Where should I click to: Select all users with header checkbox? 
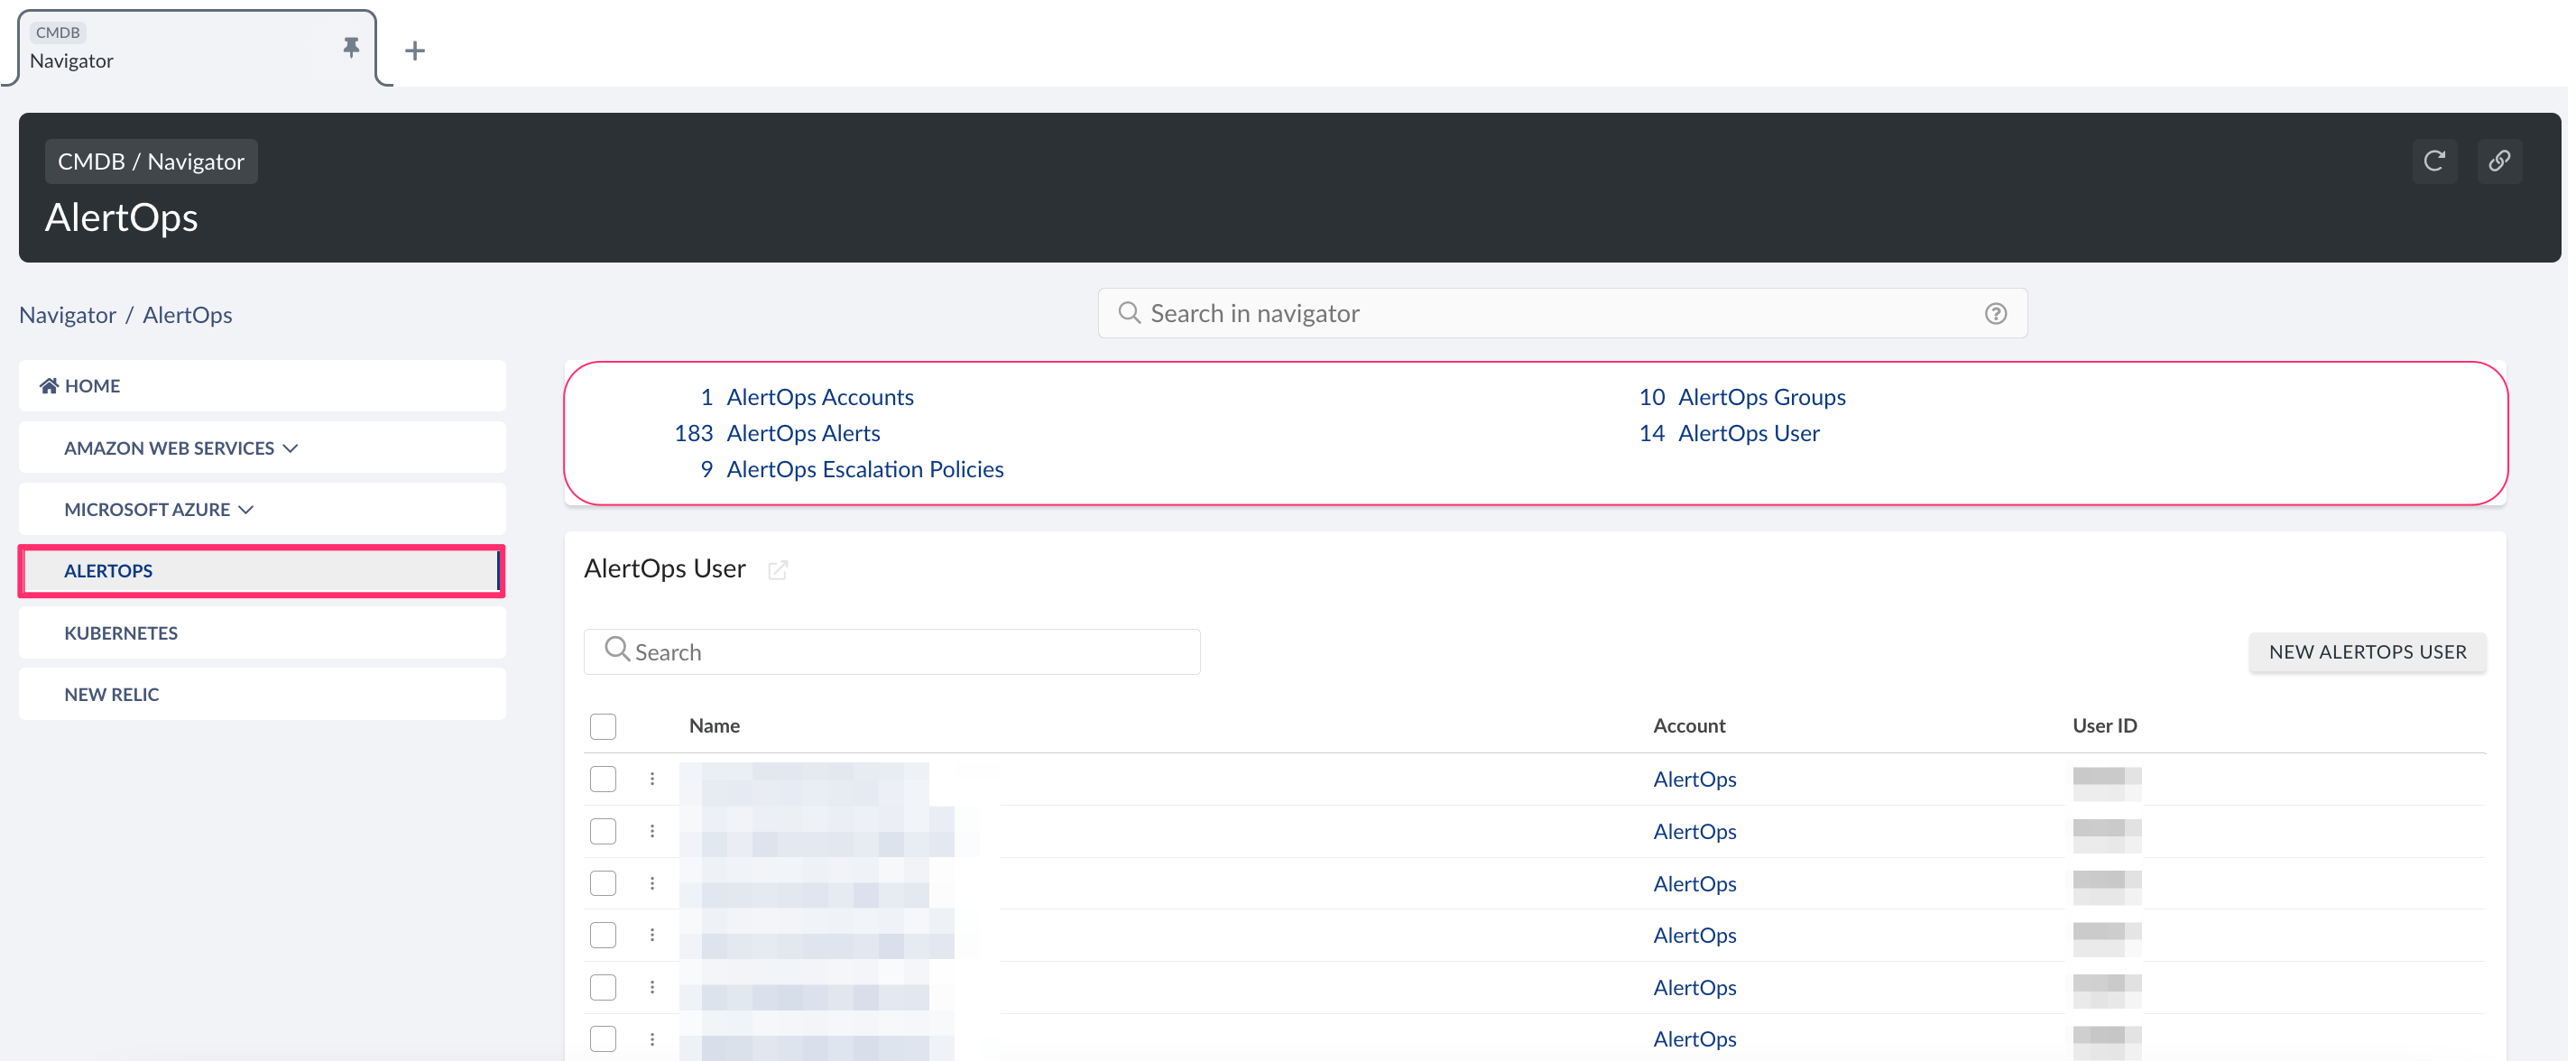pyautogui.click(x=603, y=726)
